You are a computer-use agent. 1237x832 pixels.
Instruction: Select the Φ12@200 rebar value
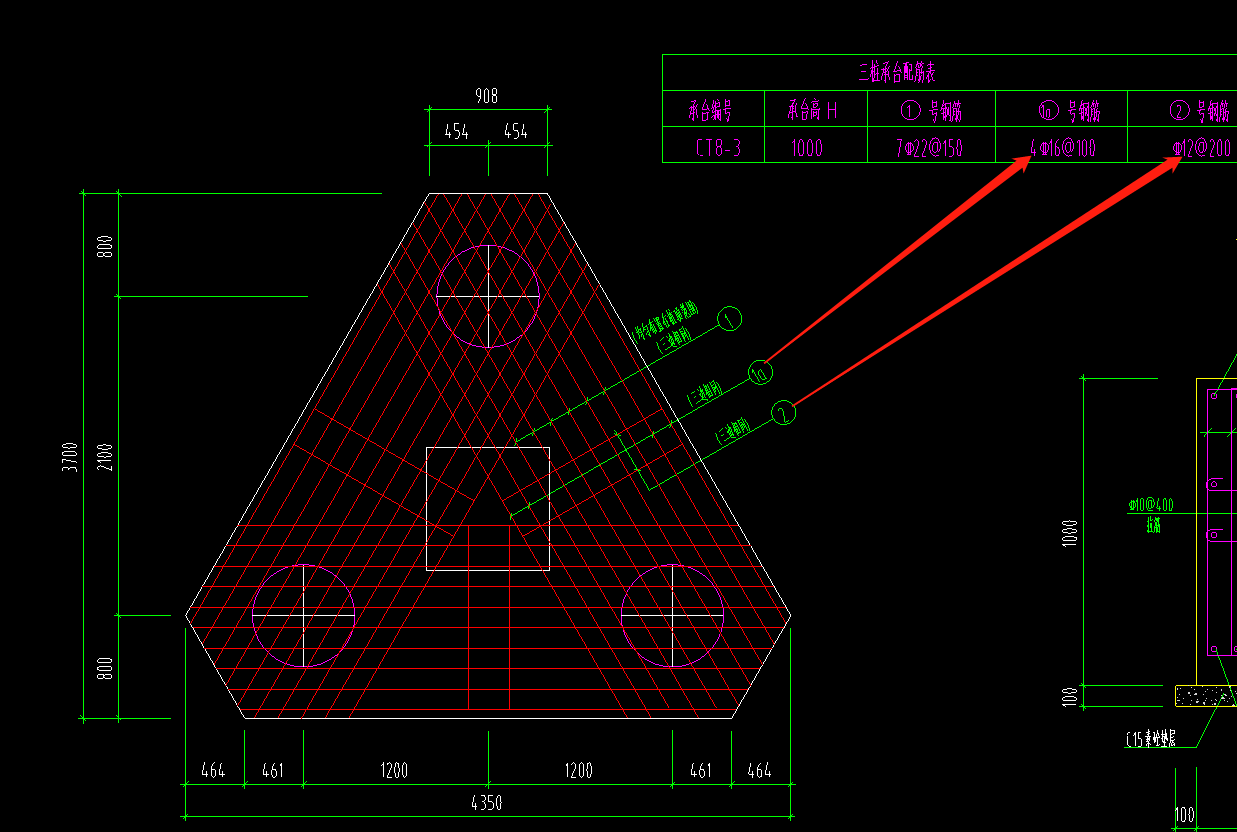click(1202, 148)
